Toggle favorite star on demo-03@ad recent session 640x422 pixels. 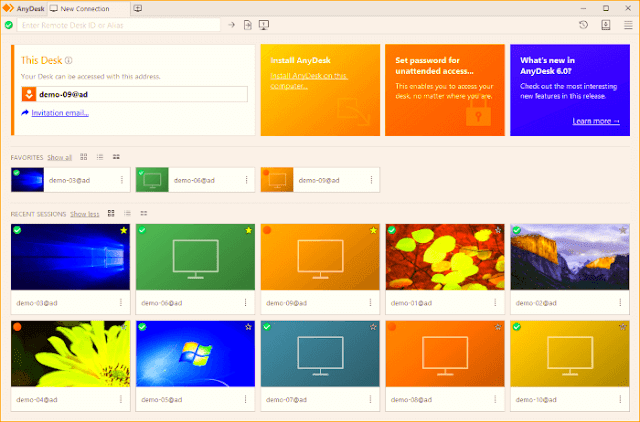click(x=124, y=230)
